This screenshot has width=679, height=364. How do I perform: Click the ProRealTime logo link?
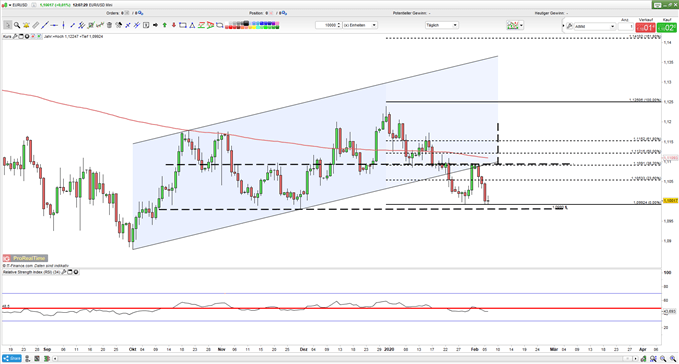coord(25,258)
